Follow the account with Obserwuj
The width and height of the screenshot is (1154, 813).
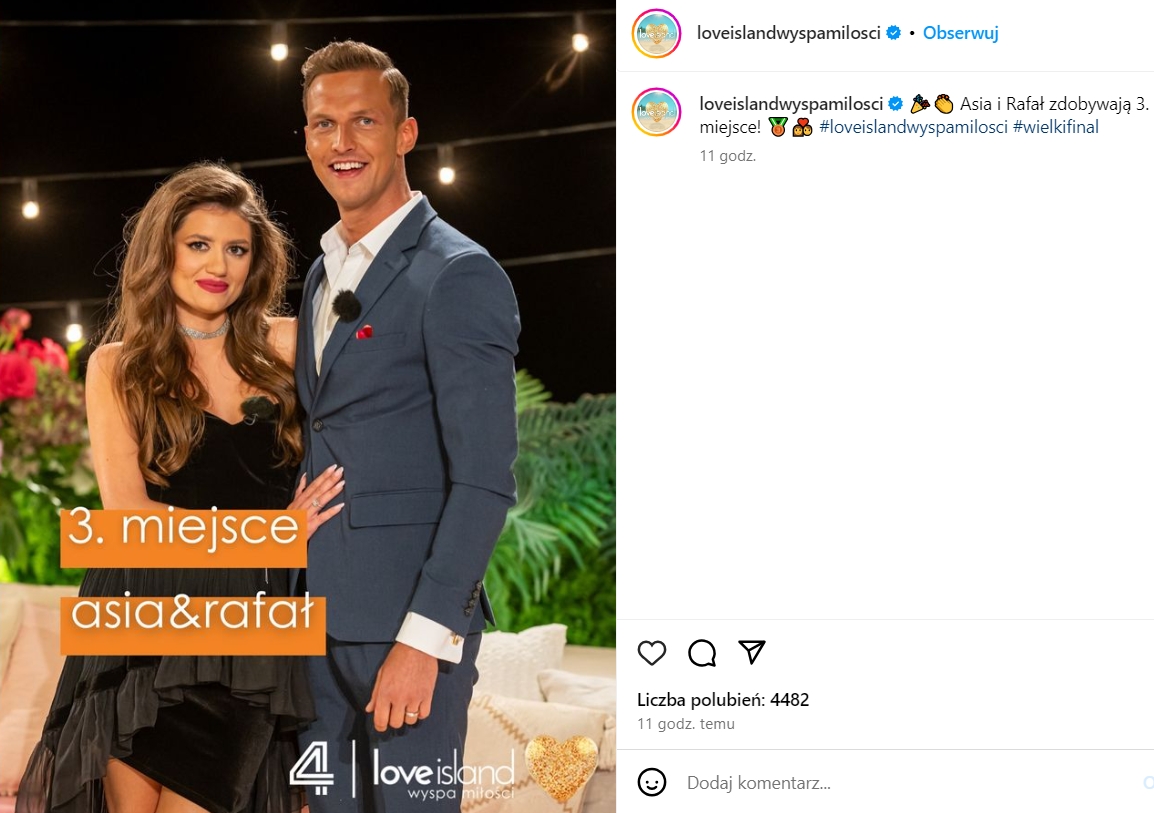[x=960, y=32]
